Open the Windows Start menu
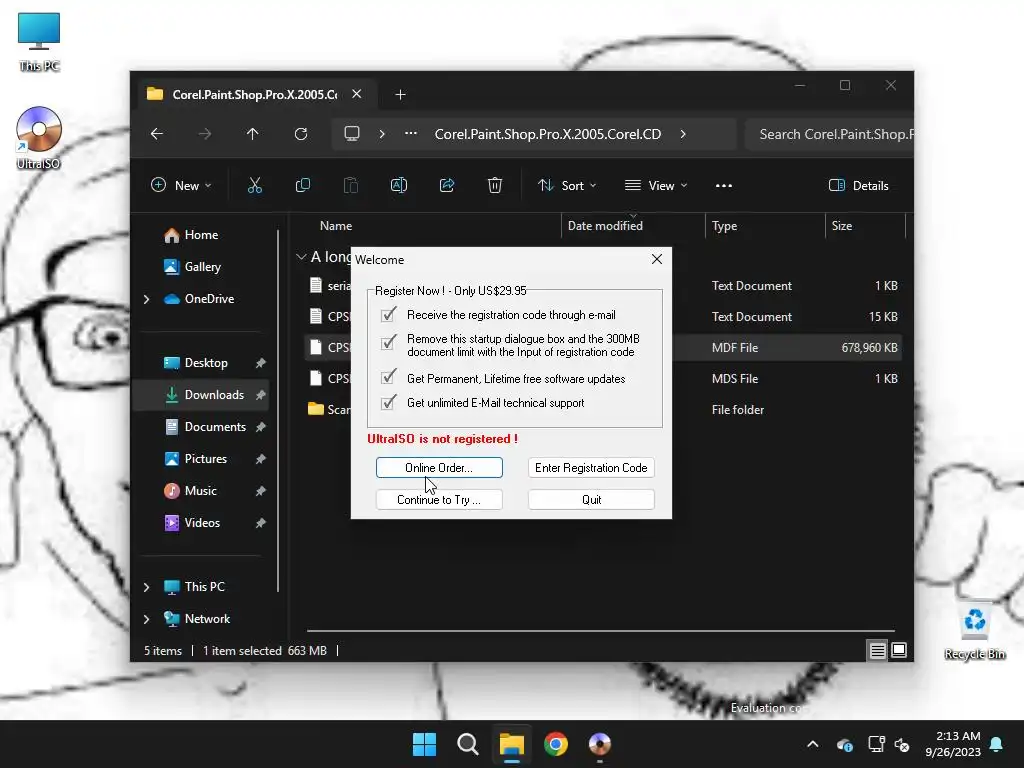Viewport: 1024px width, 768px height. (424, 744)
